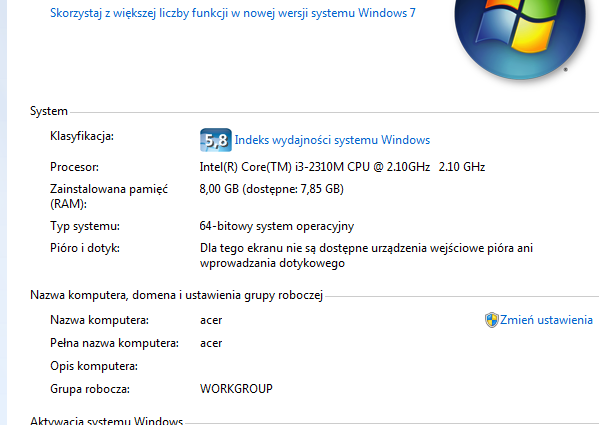Click the Typ systemu label

click(x=85, y=226)
